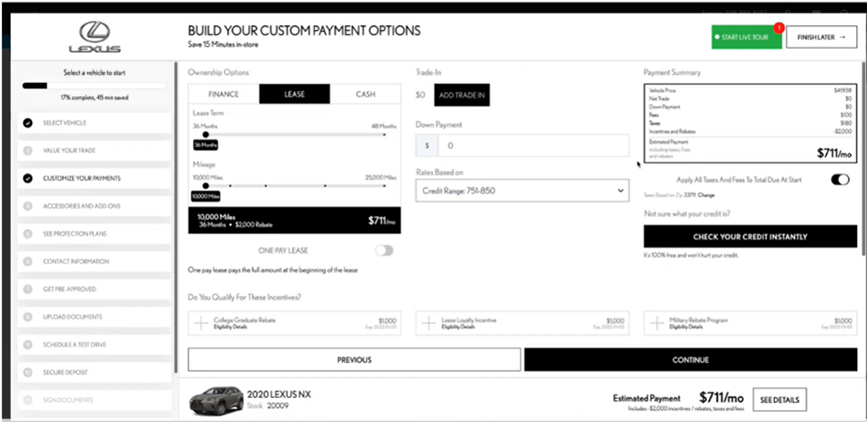Click the Schedule a Test Drive step circle icon
This screenshot has width=867, height=422.
28,345
